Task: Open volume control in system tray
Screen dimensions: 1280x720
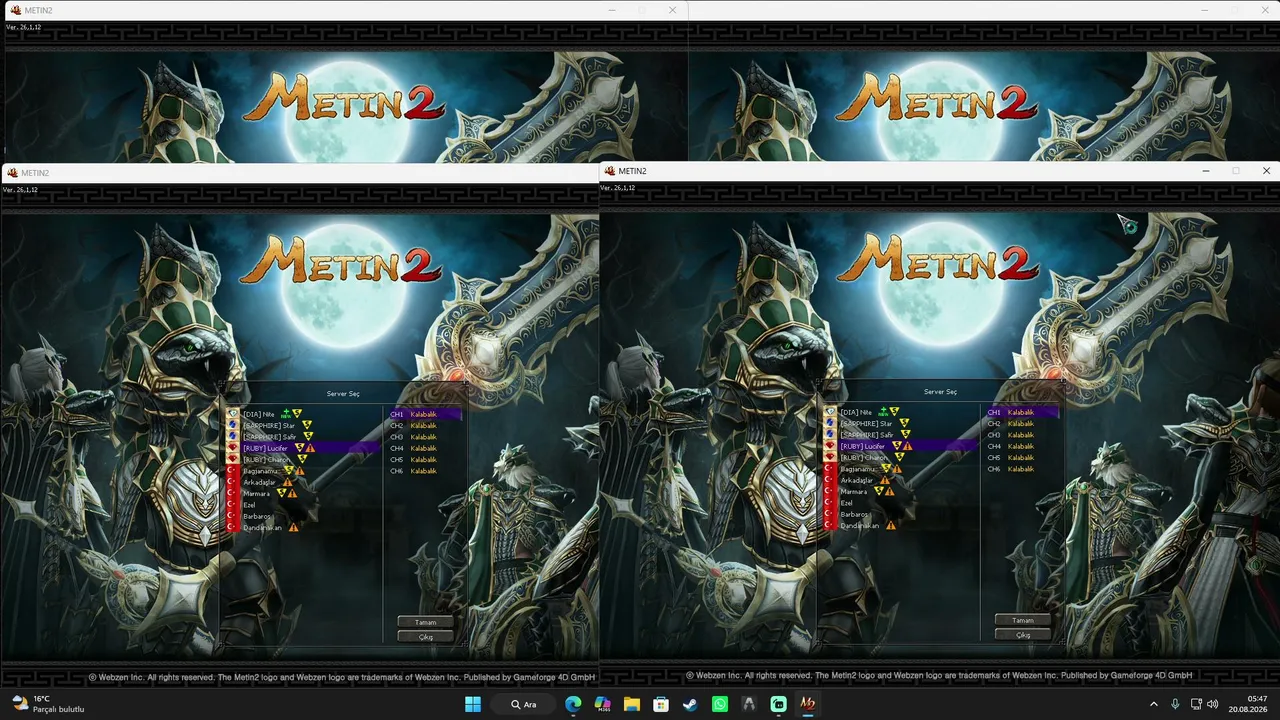Action: [x=1213, y=704]
